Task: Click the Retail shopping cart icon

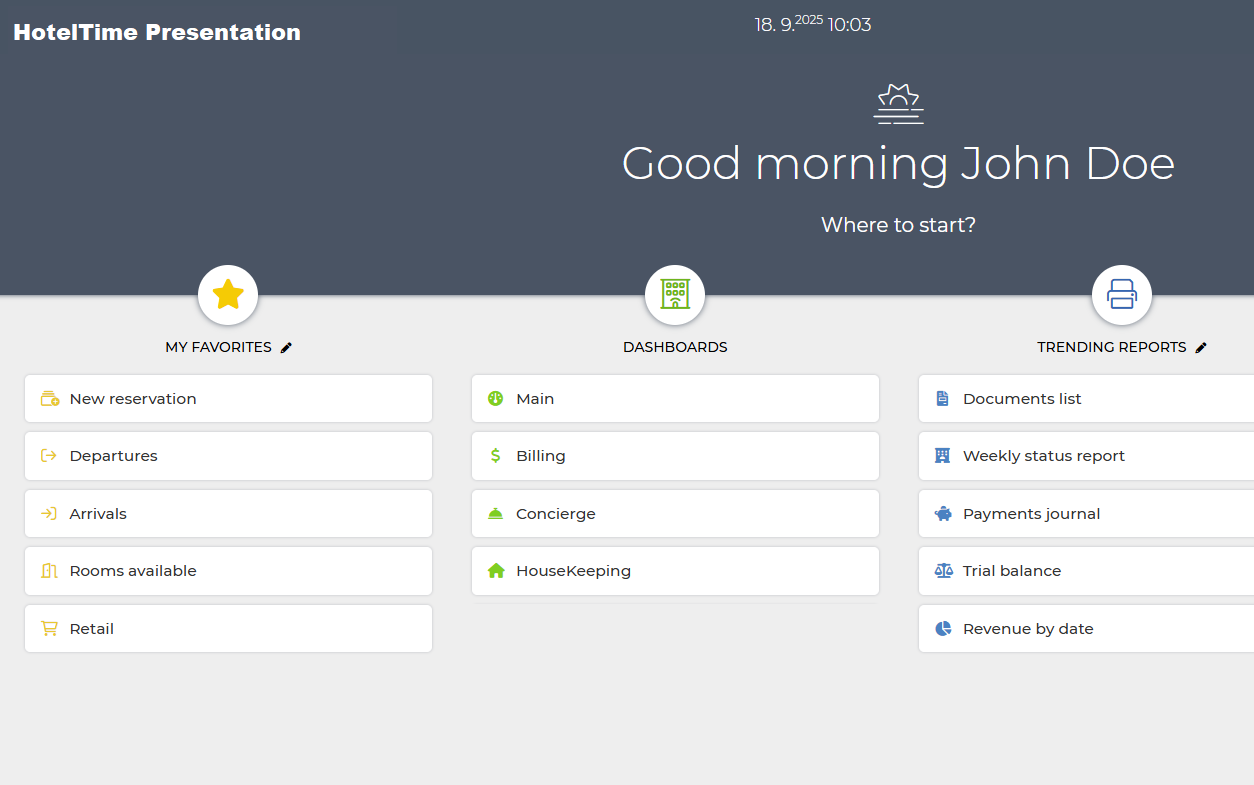Action: (x=49, y=629)
